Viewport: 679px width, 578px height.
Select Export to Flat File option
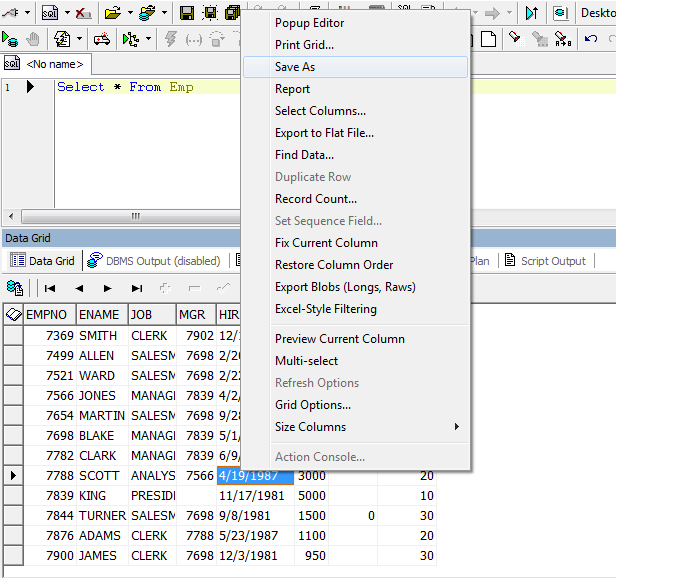[324, 133]
